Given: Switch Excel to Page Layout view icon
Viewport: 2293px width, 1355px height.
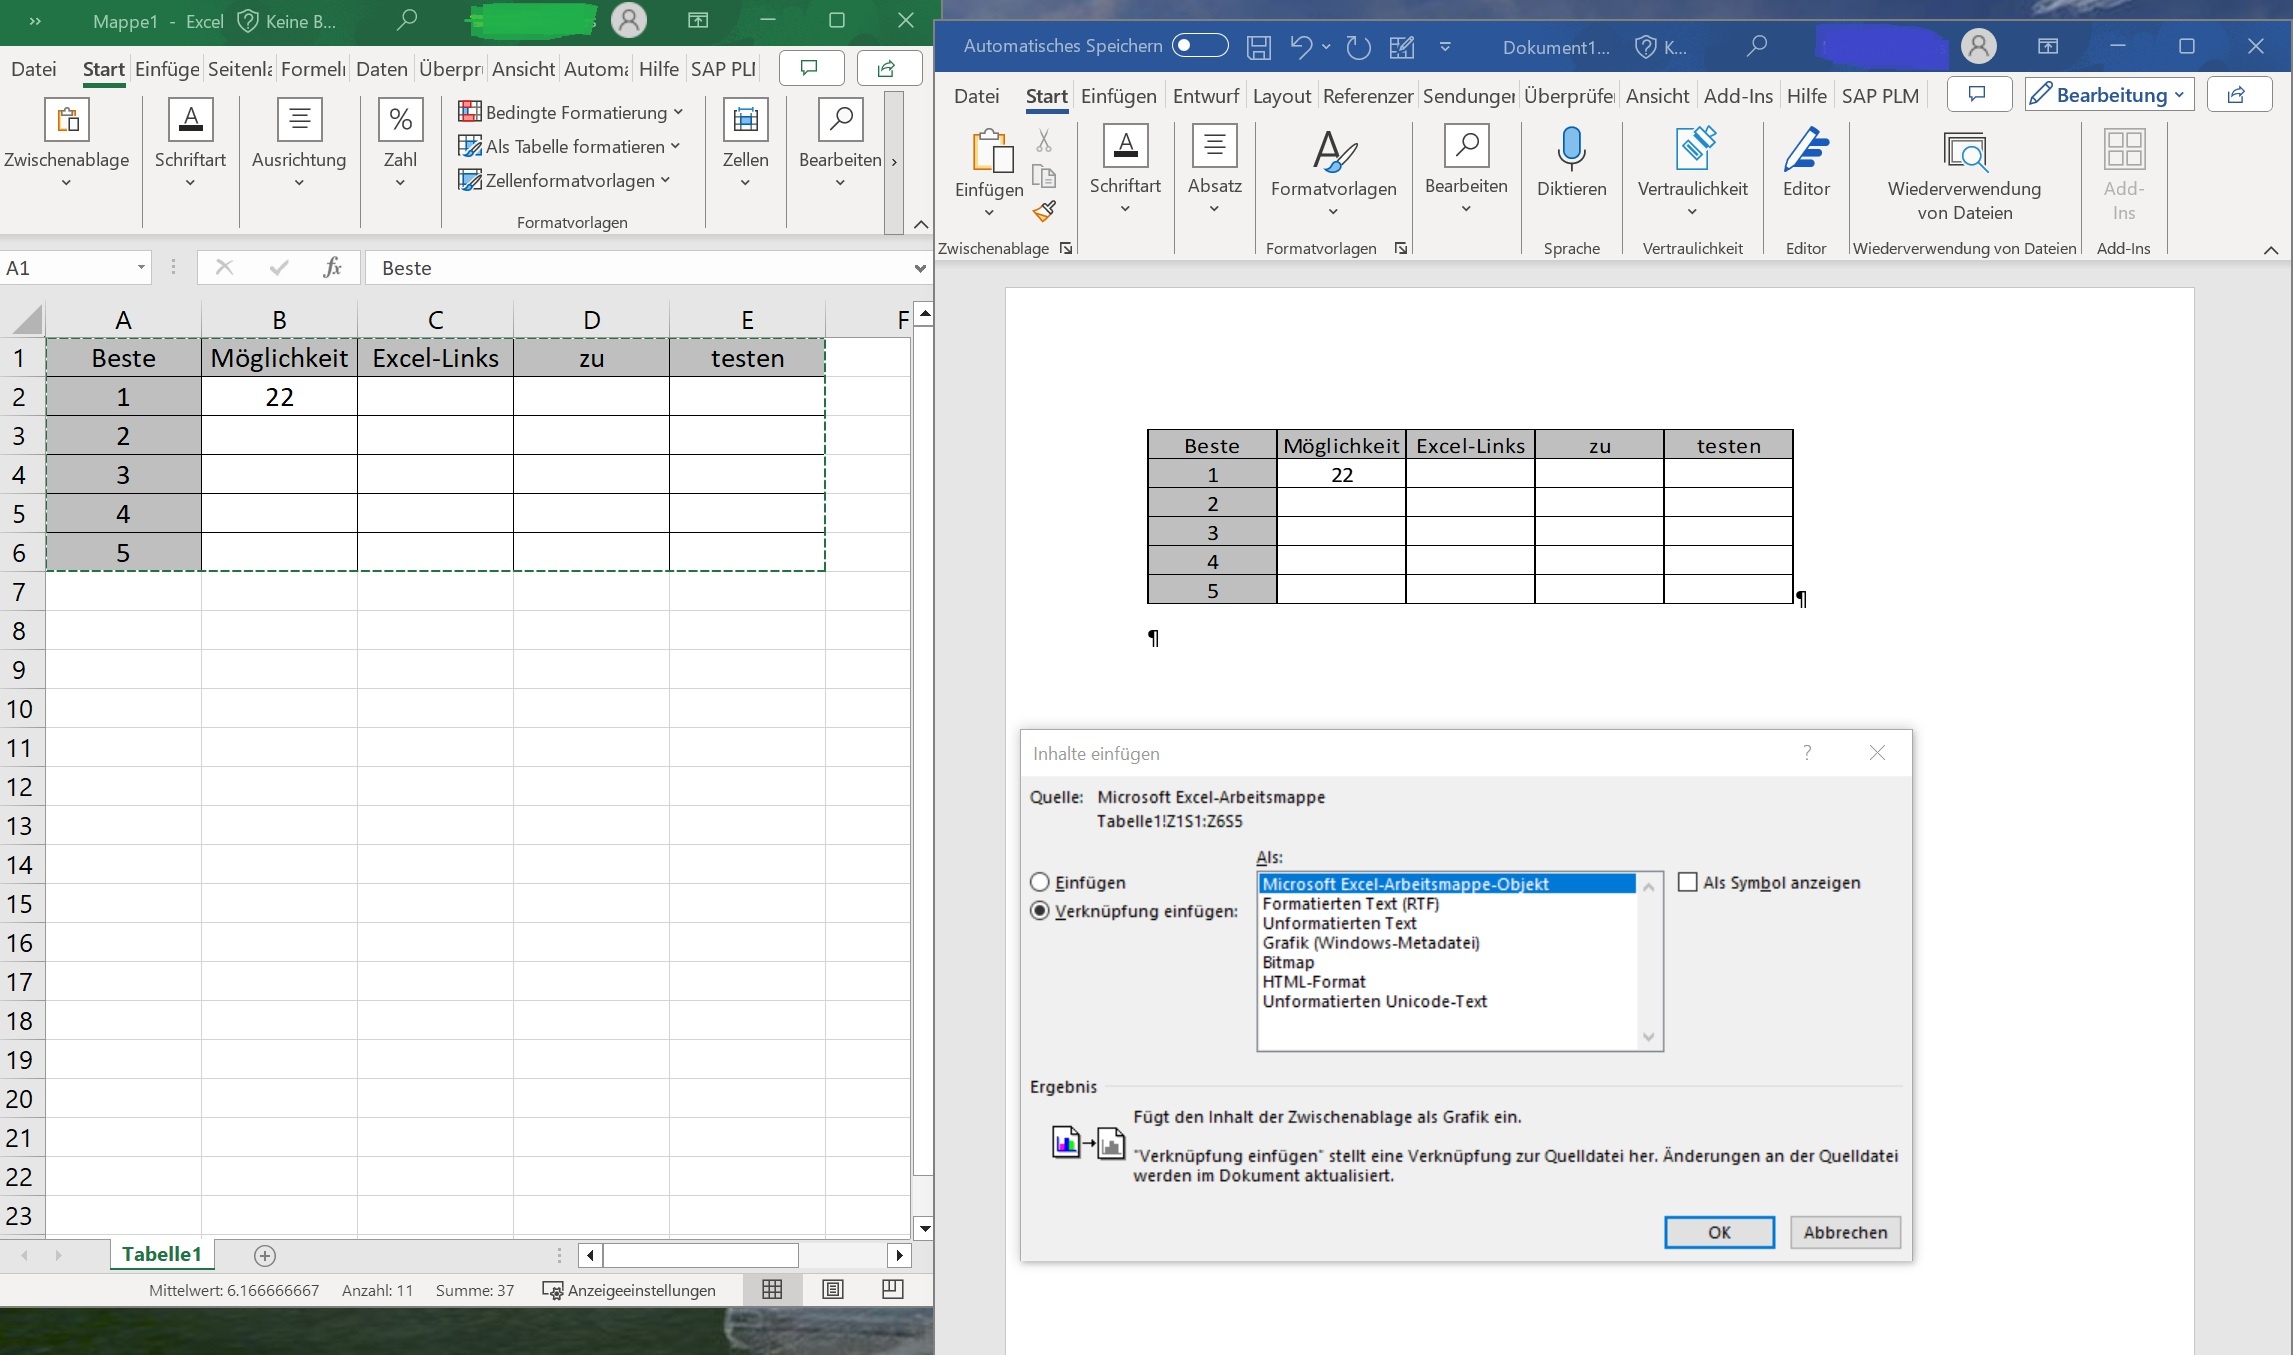Looking at the screenshot, I should point(833,1290).
